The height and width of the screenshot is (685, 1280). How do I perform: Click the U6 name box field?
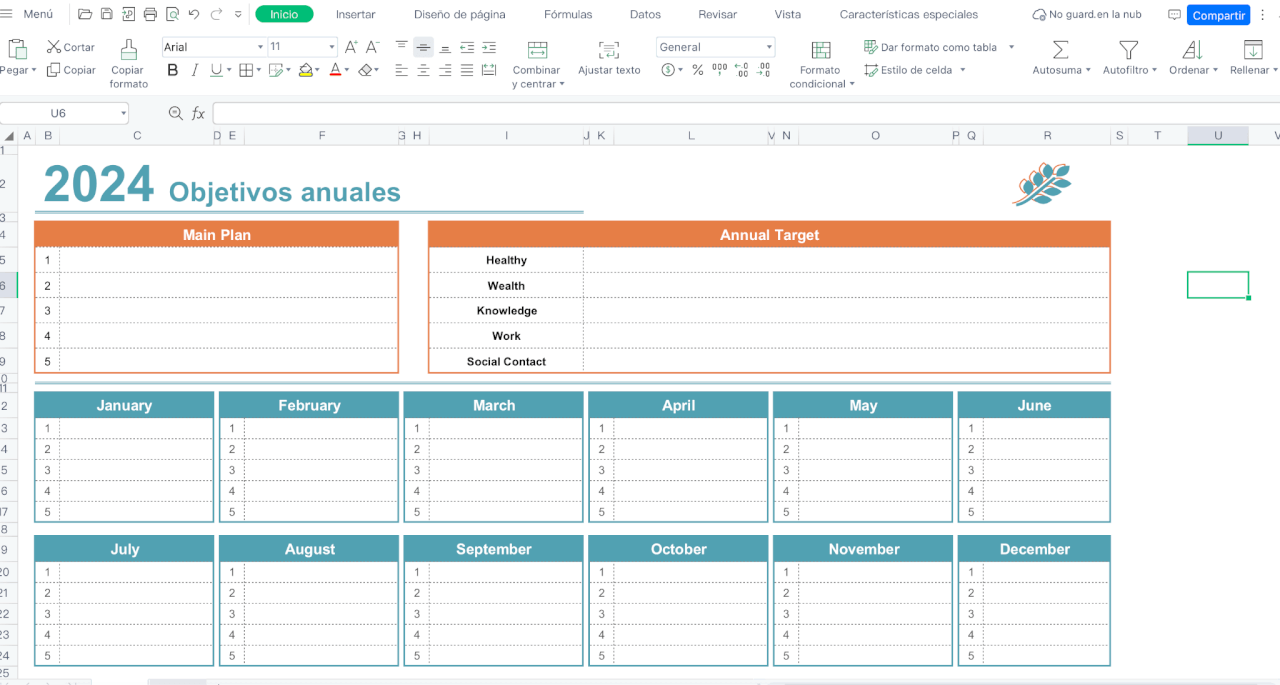[x=58, y=114]
